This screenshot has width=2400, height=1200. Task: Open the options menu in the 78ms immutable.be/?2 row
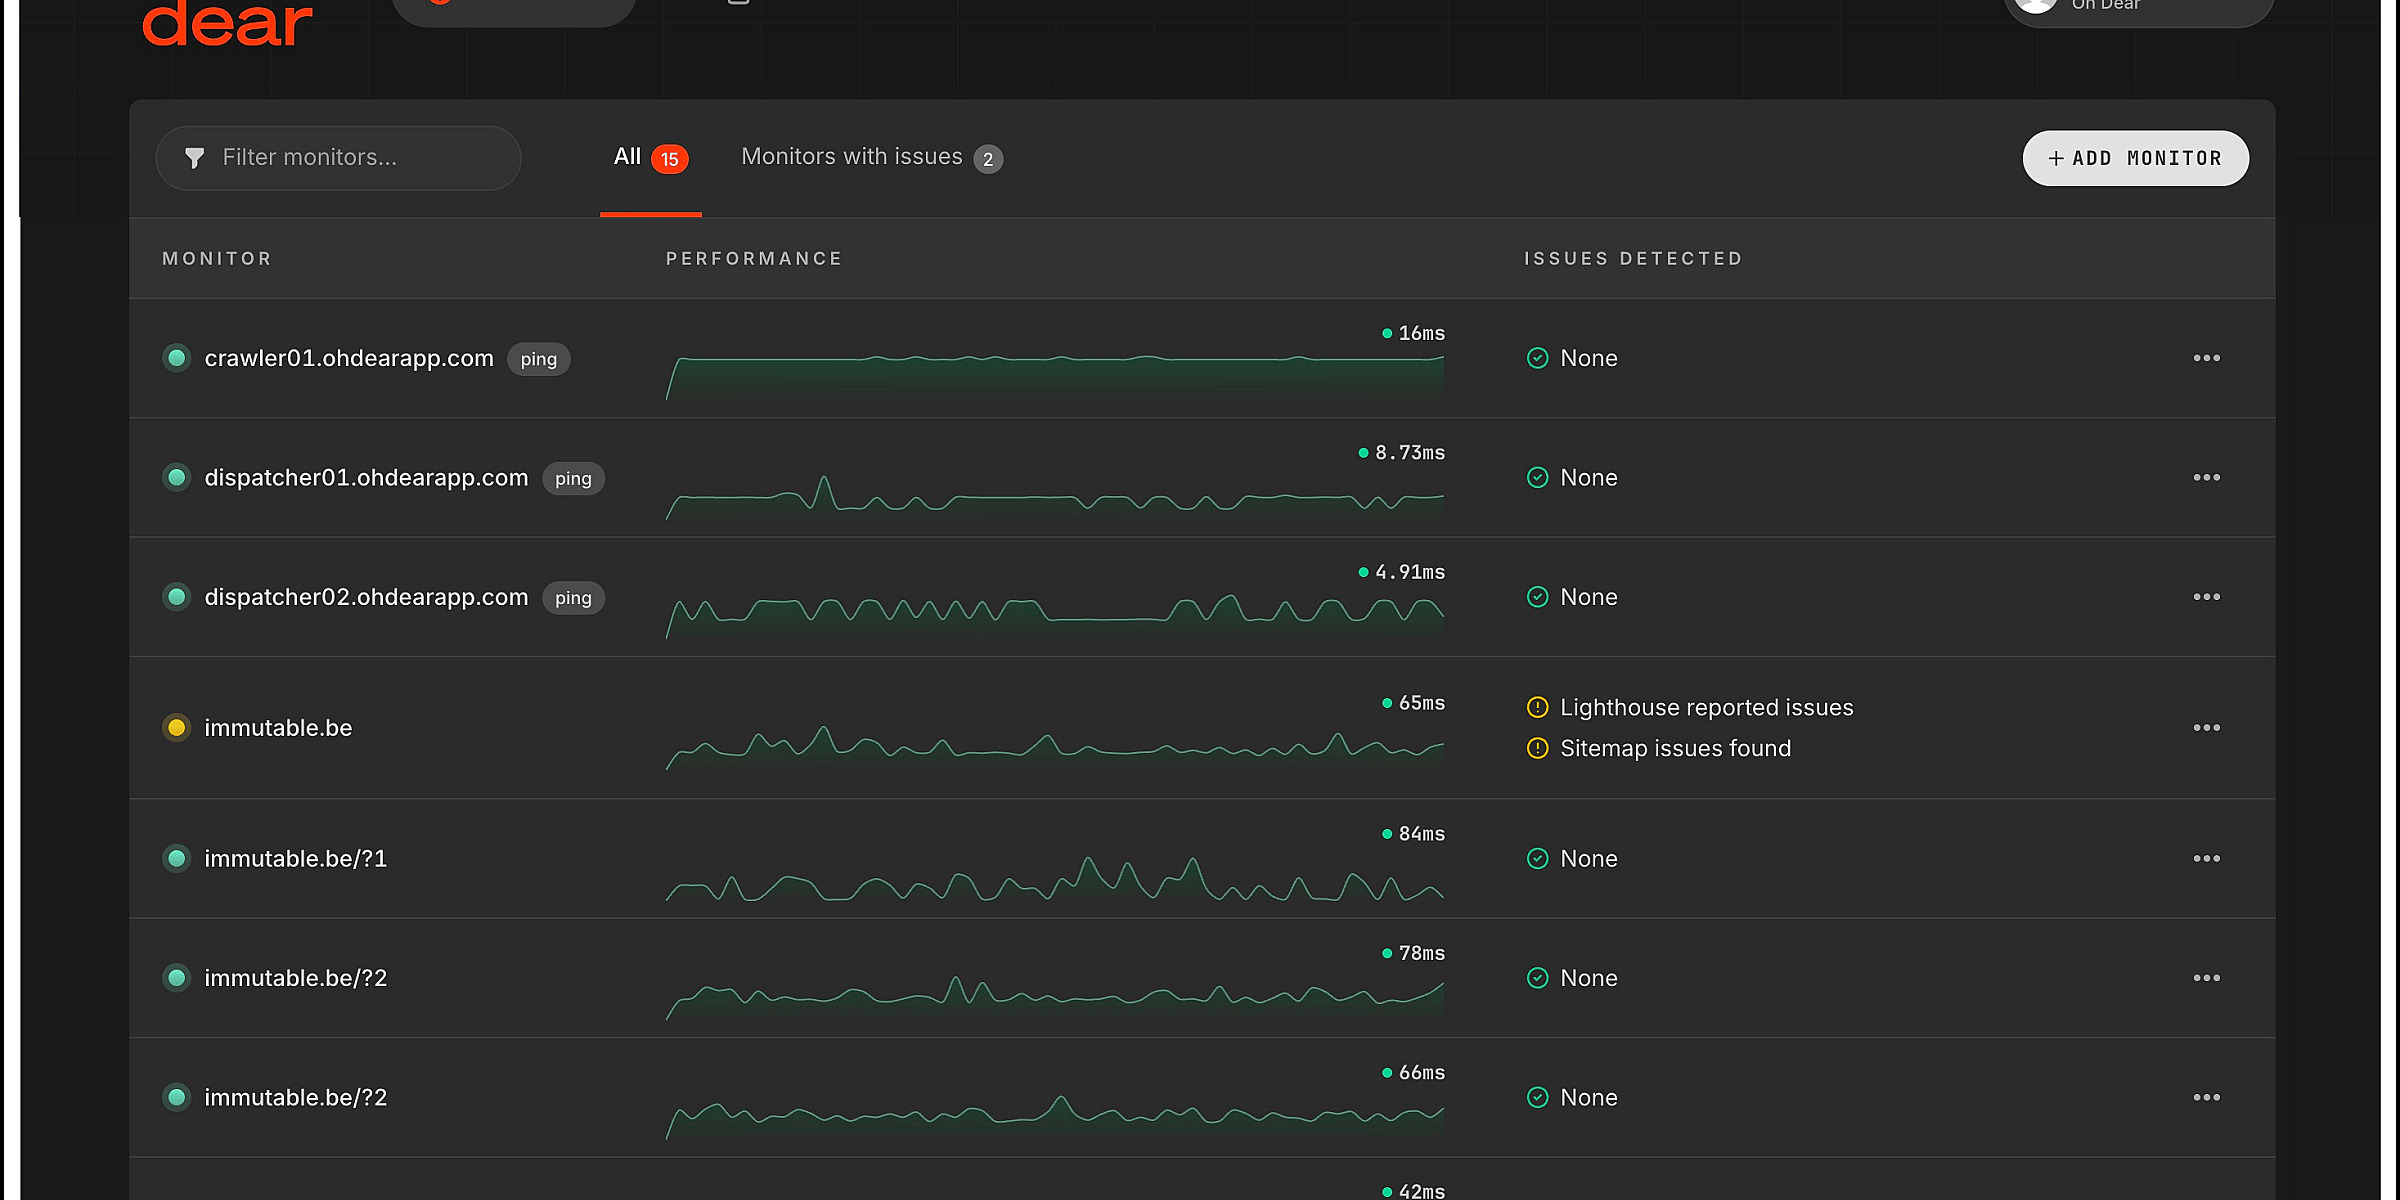pyautogui.click(x=2206, y=978)
